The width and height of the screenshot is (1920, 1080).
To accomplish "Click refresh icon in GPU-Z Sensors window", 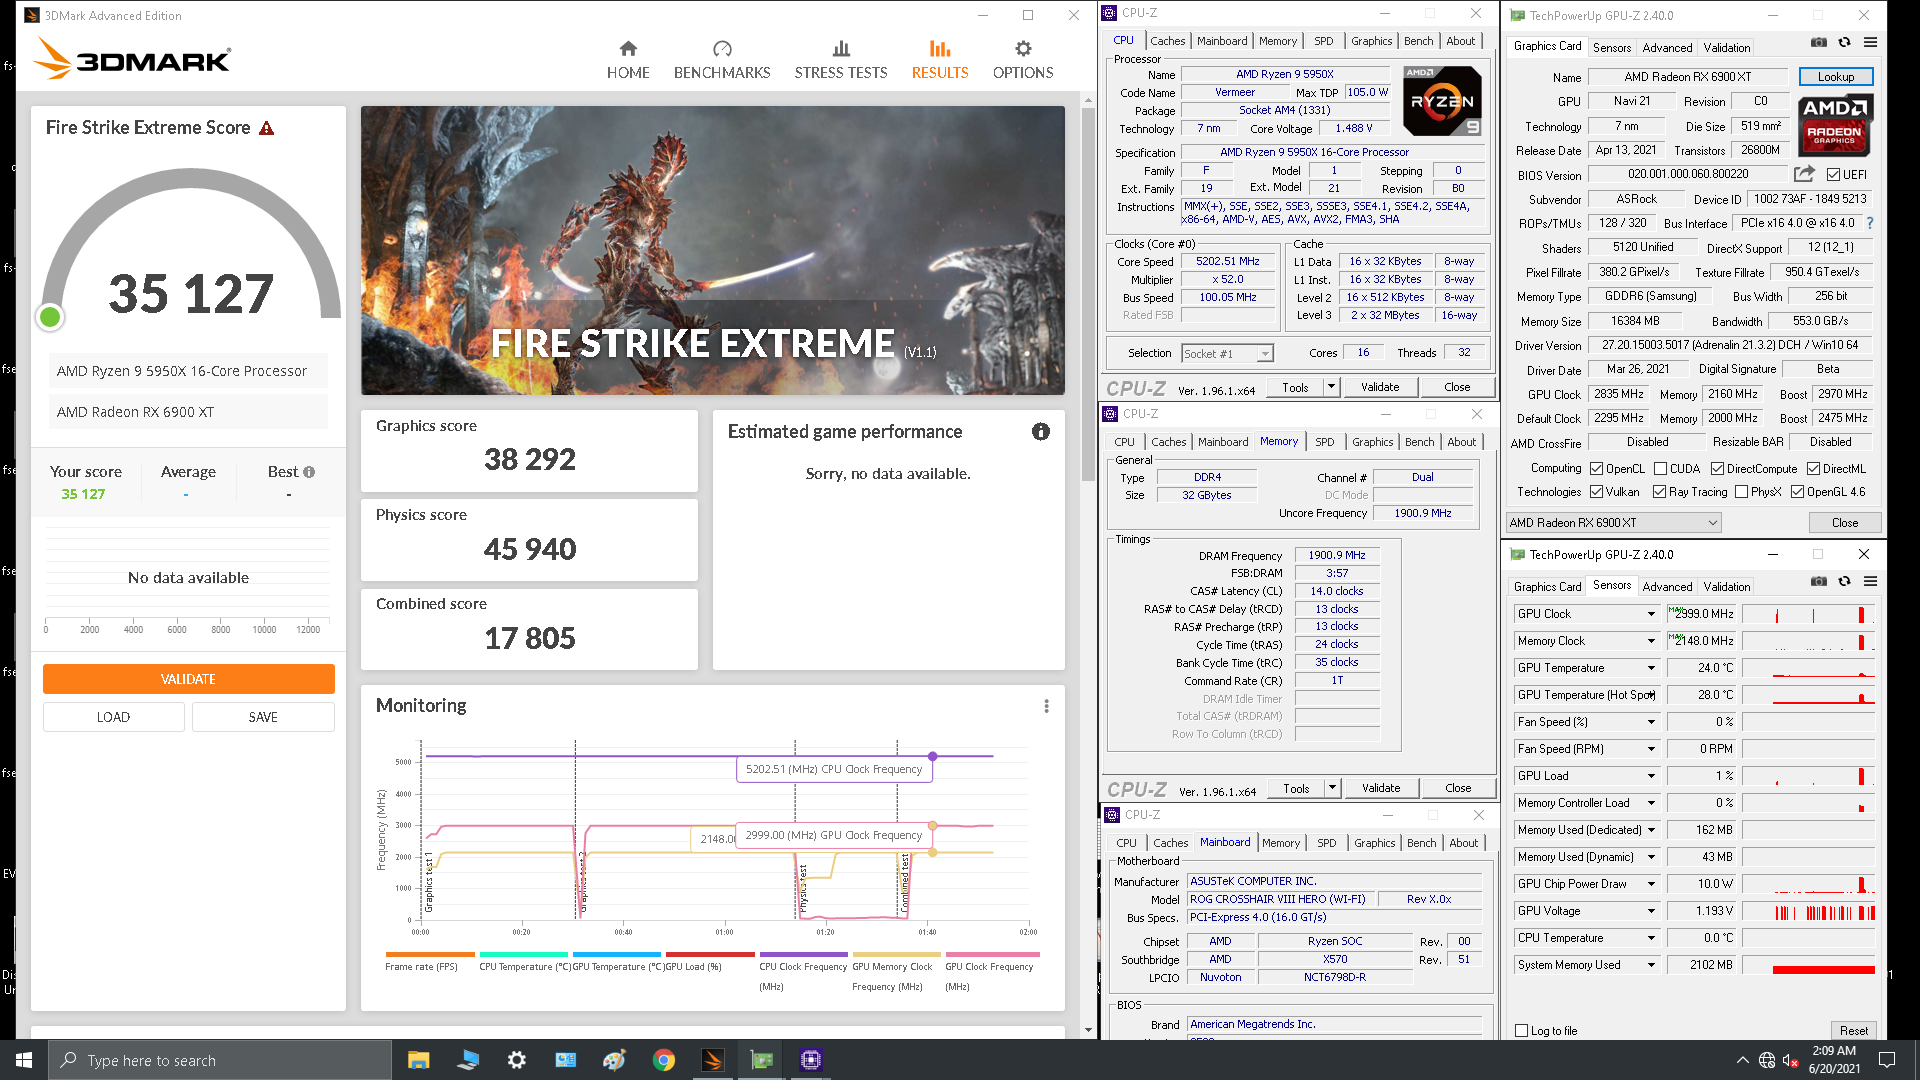I will click(x=1845, y=582).
